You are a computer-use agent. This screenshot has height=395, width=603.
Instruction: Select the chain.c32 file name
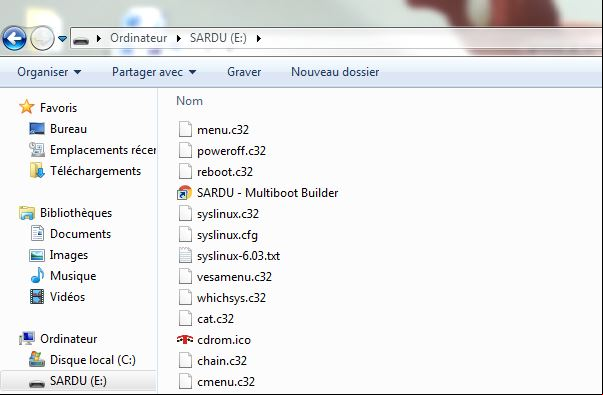click(222, 361)
